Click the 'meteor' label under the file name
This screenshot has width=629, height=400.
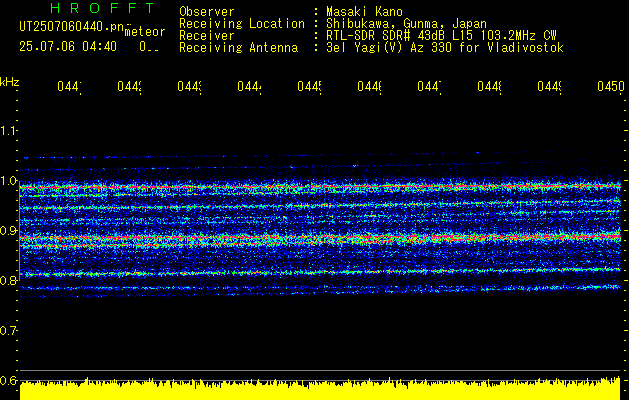[x=145, y=32]
